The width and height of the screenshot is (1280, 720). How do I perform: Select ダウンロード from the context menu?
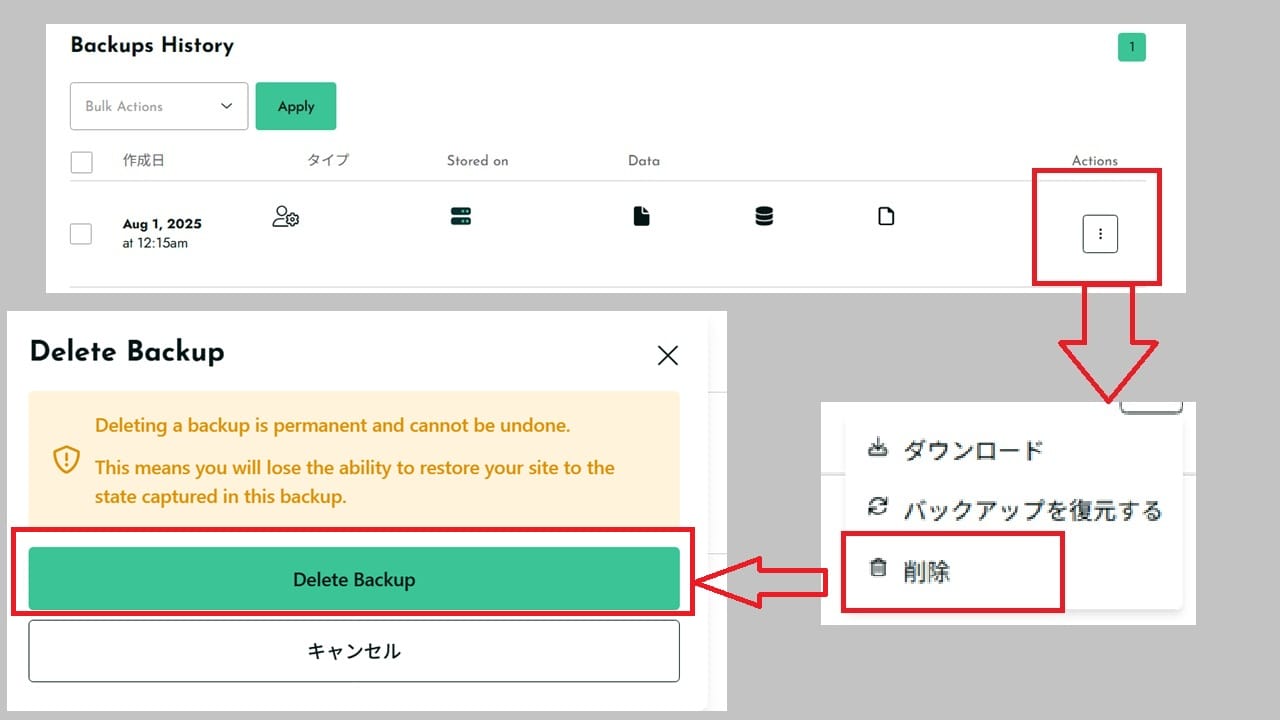pyautogui.click(x=972, y=450)
